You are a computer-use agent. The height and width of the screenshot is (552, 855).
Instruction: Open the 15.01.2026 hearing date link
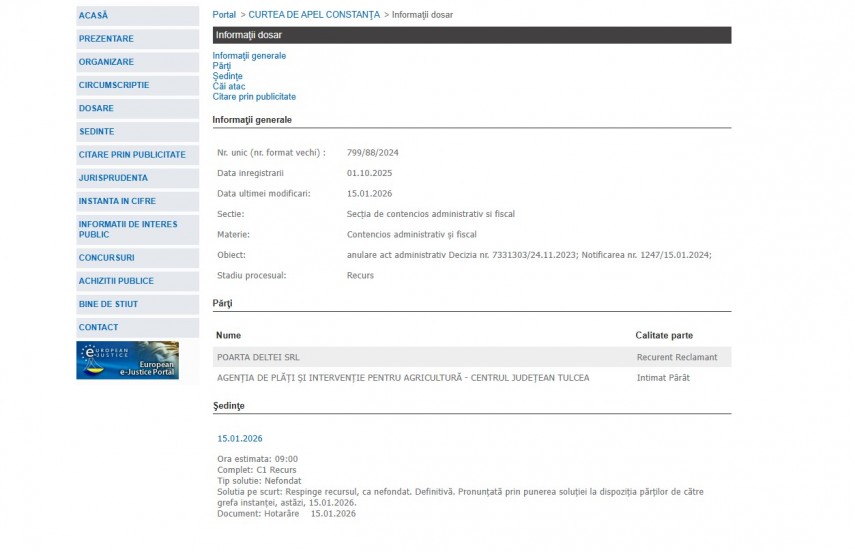point(239,438)
